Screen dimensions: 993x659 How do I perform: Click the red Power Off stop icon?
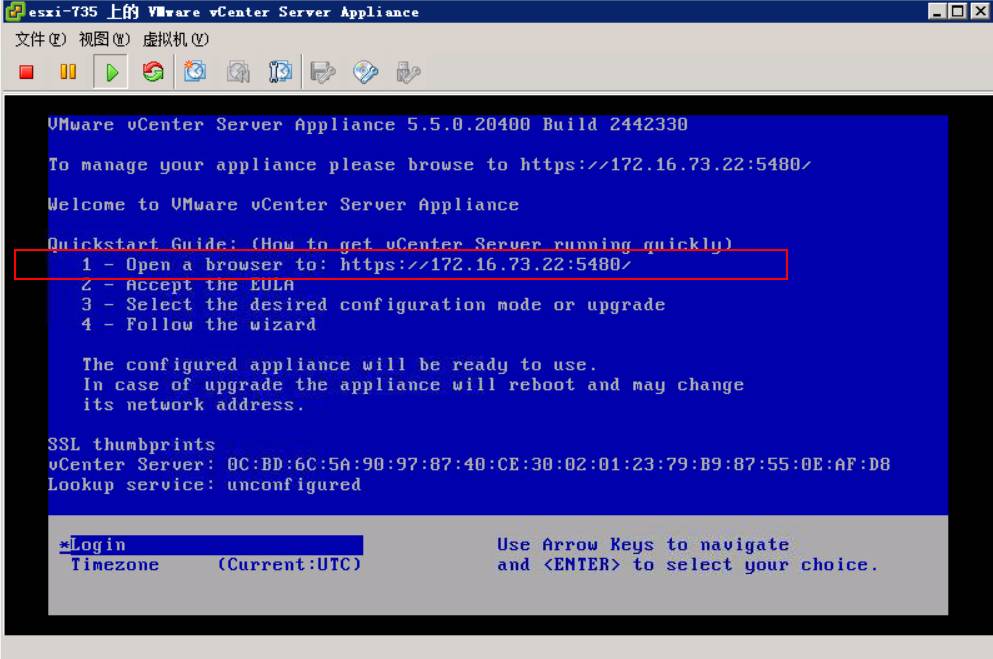coord(27,72)
